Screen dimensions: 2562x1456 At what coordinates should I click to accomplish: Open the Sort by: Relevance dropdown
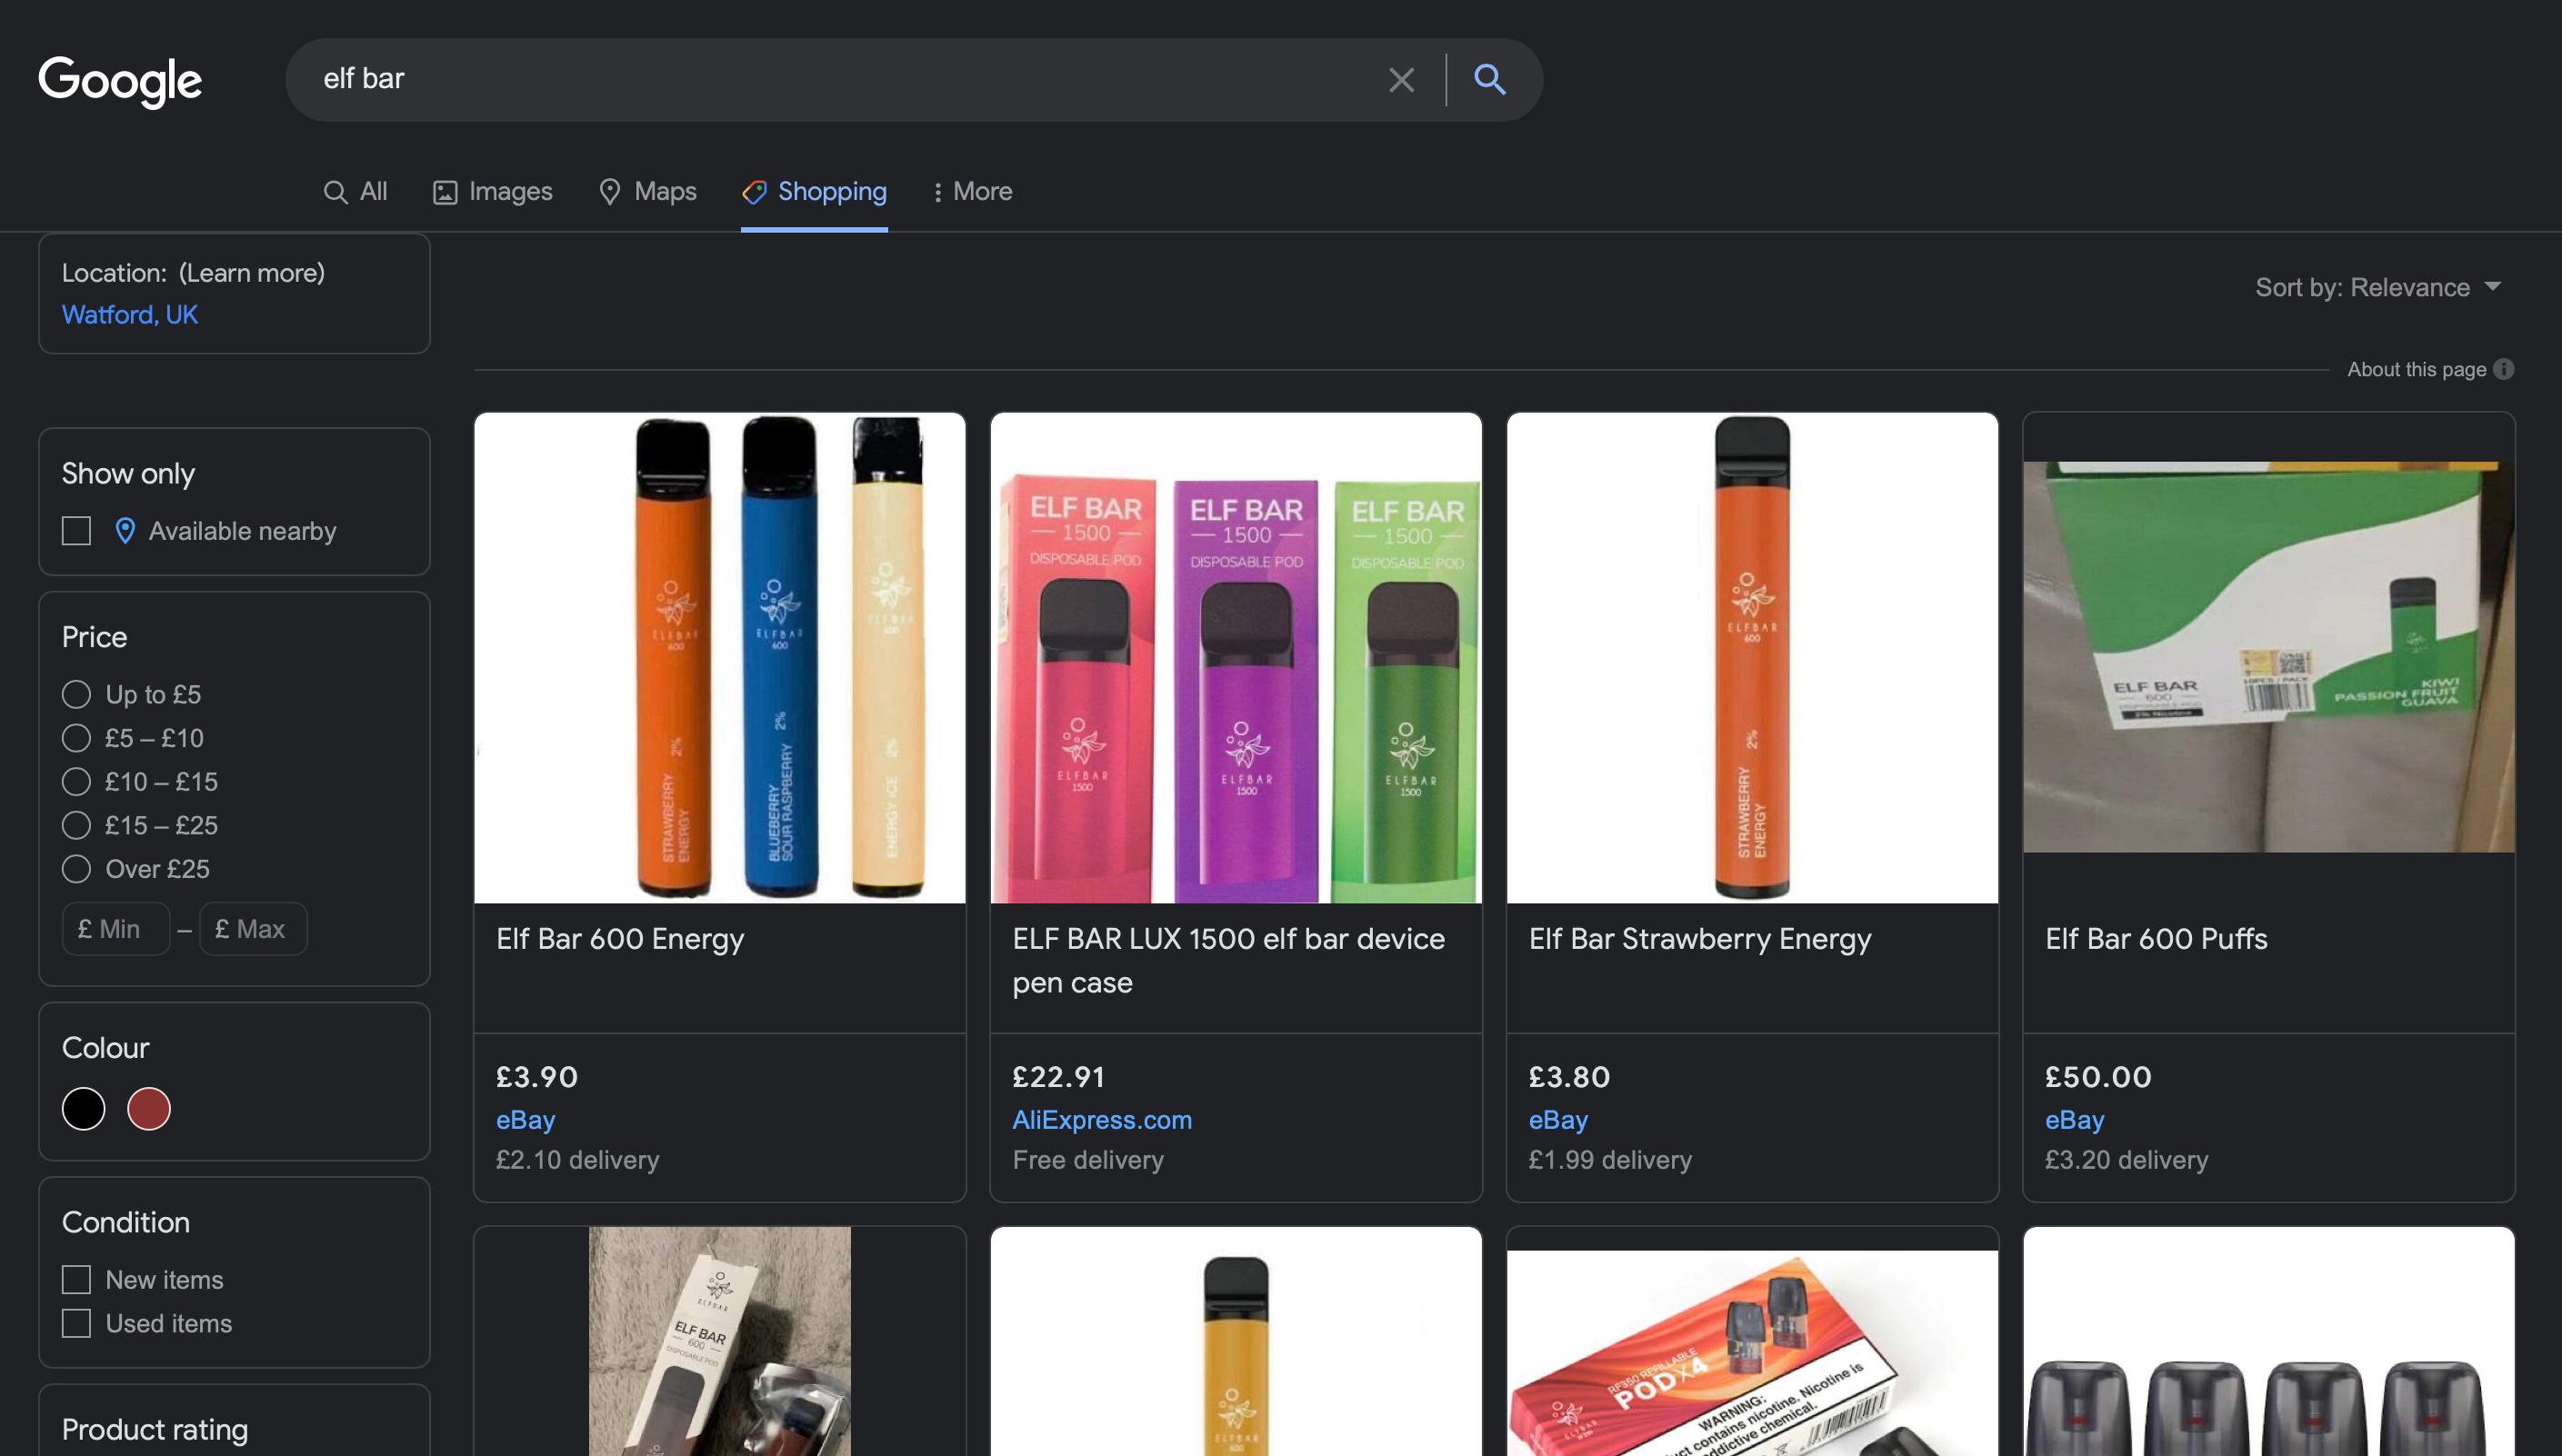[2379, 288]
